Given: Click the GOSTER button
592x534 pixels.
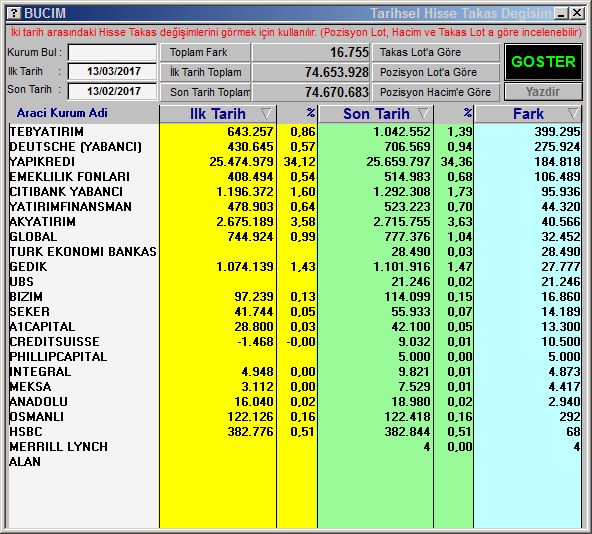Looking at the screenshot, I should tap(543, 62).
